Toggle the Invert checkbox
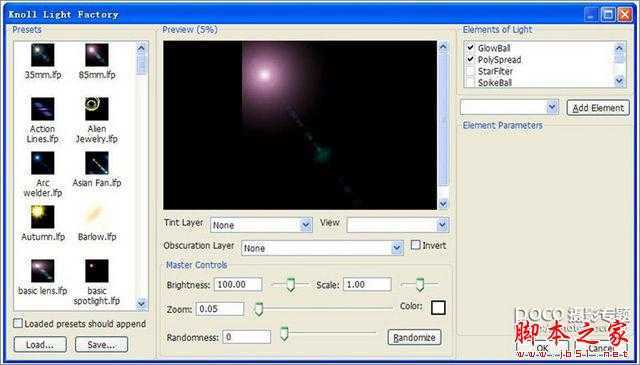The width and height of the screenshot is (640, 365). (416, 245)
